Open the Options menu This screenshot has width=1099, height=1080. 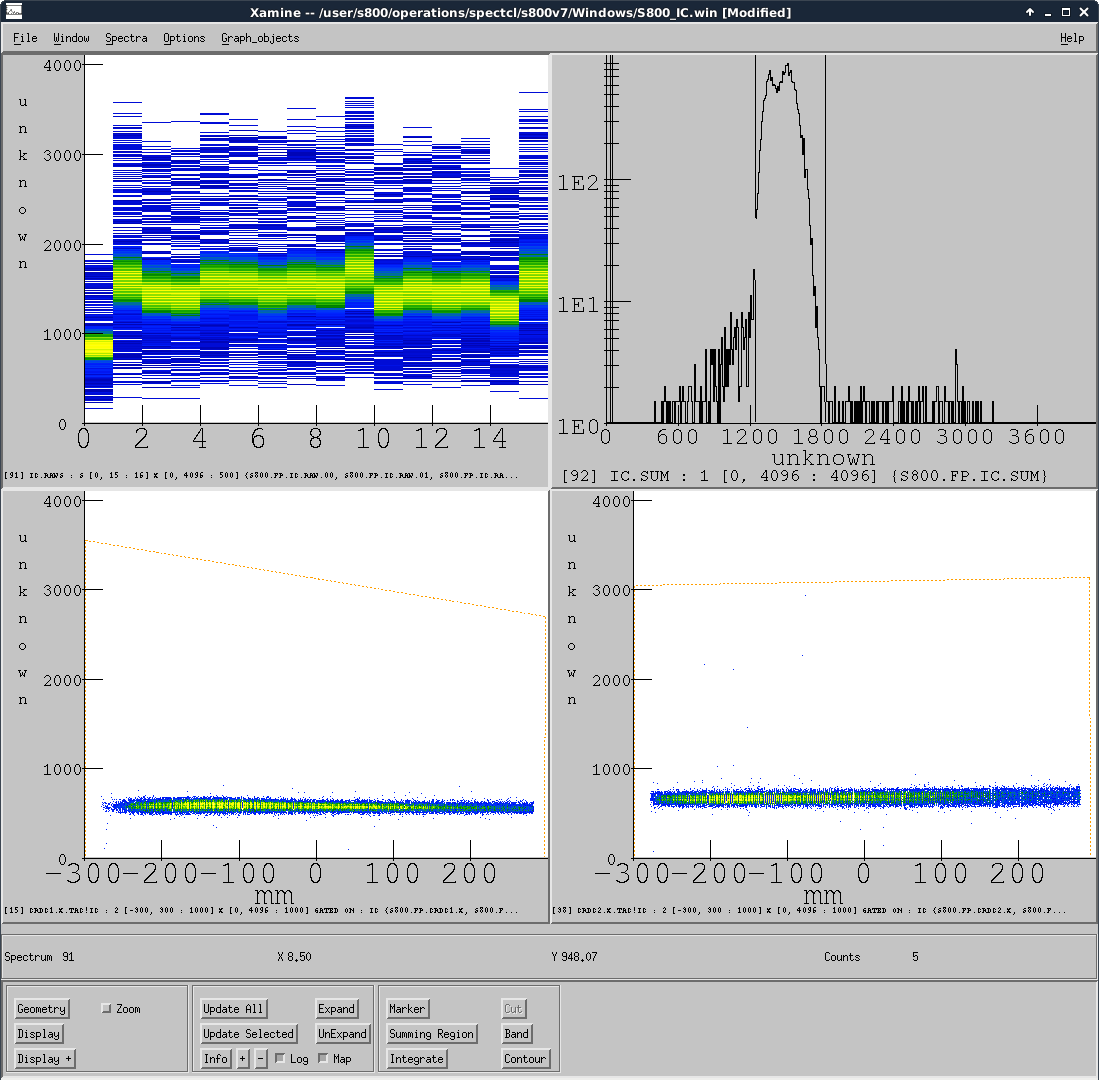[x=184, y=38]
